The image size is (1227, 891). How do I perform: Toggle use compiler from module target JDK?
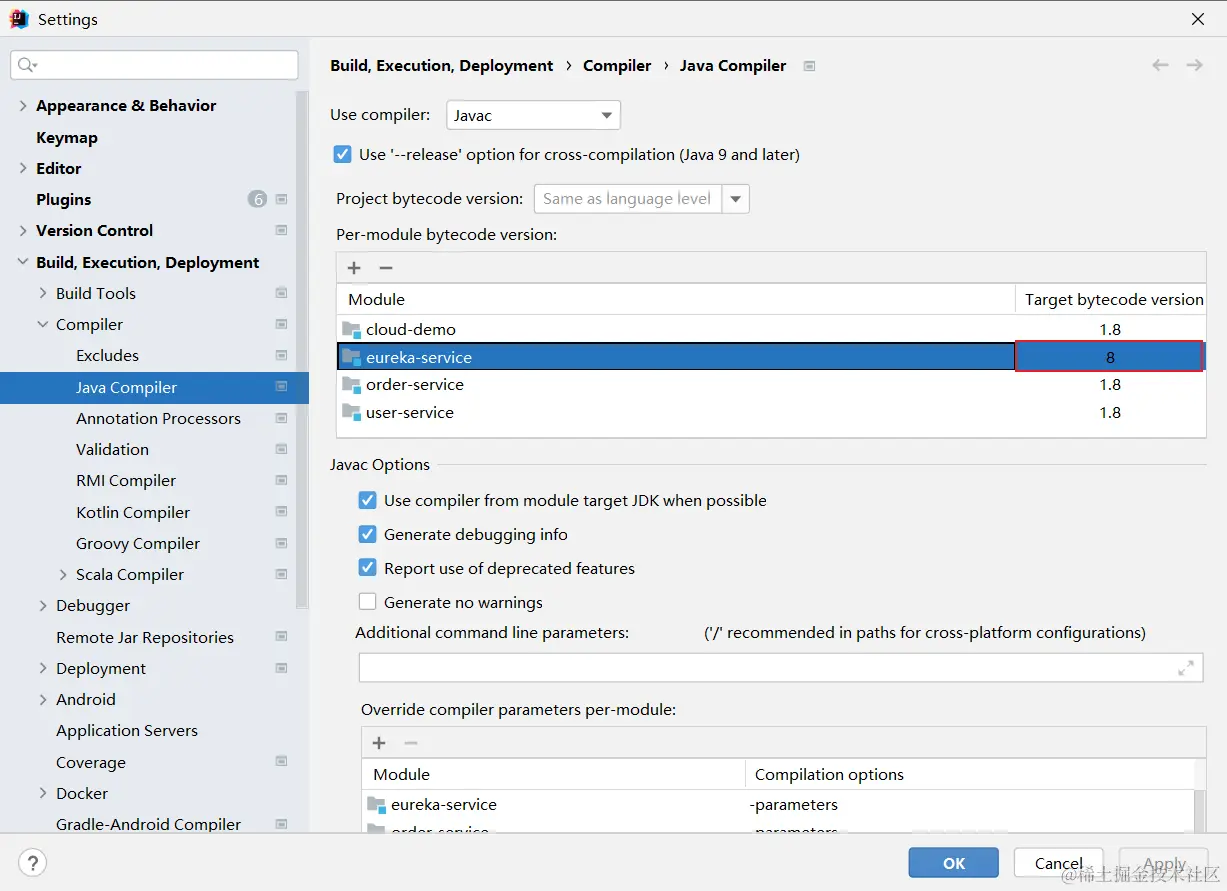367,500
